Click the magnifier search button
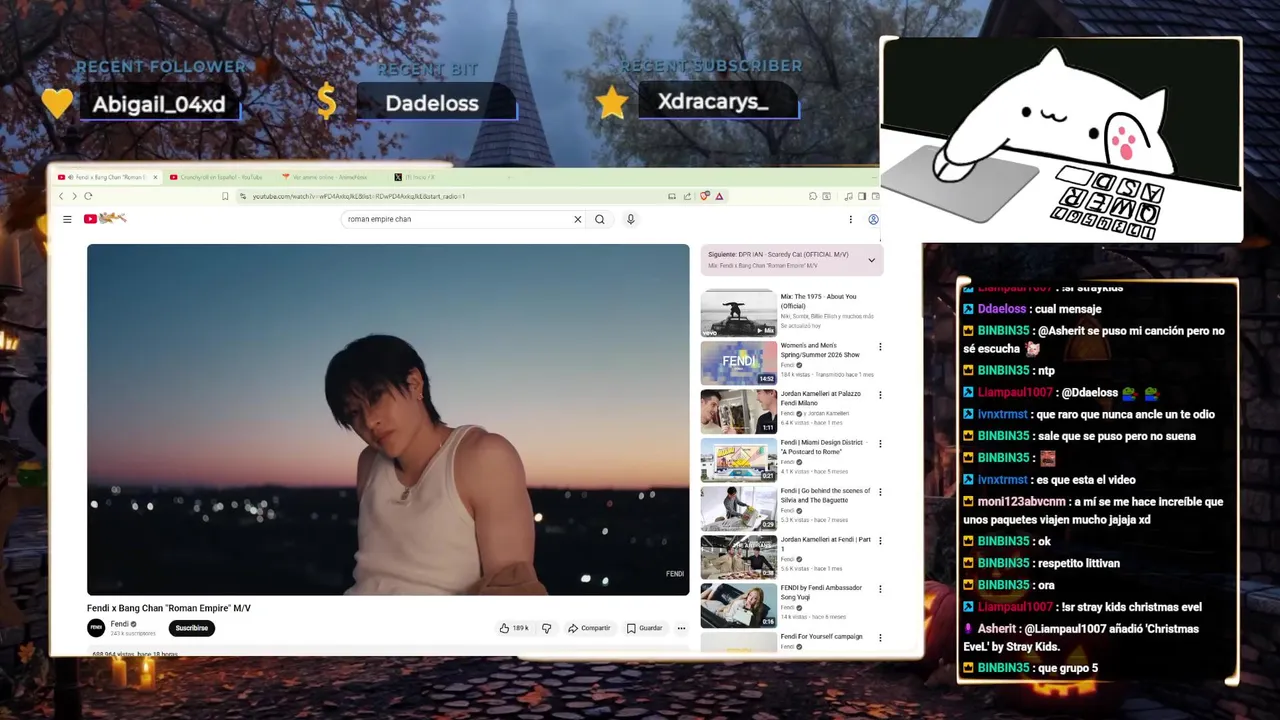Image resolution: width=1280 pixels, height=720 pixels. coord(600,219)
